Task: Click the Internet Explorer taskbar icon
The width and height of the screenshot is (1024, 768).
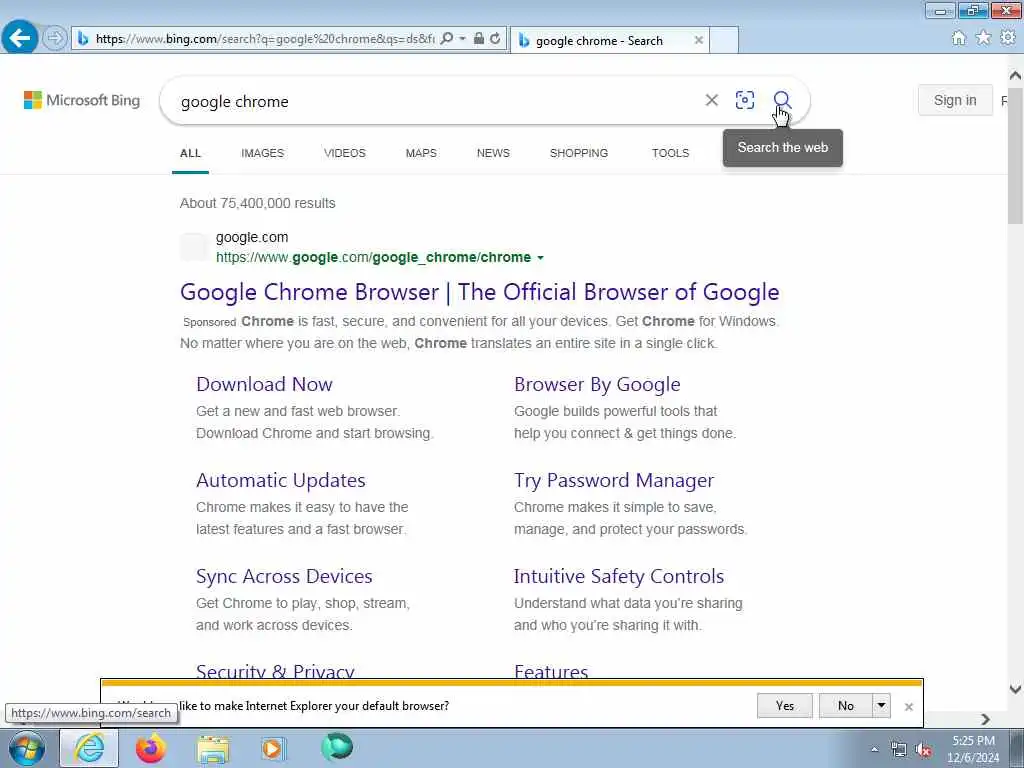Action: click(x=89, y=748)
